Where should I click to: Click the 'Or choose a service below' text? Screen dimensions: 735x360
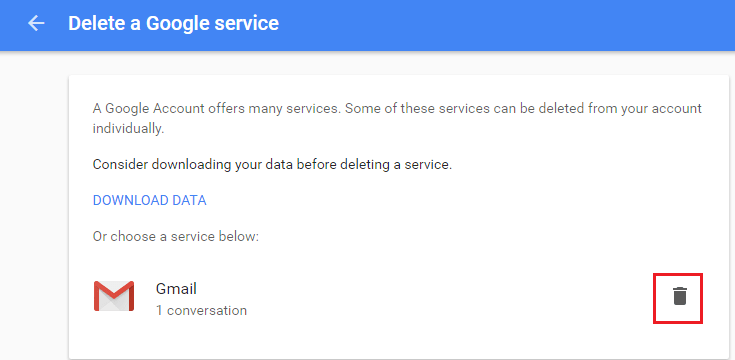pyautogui.click(x=176, y=236)
